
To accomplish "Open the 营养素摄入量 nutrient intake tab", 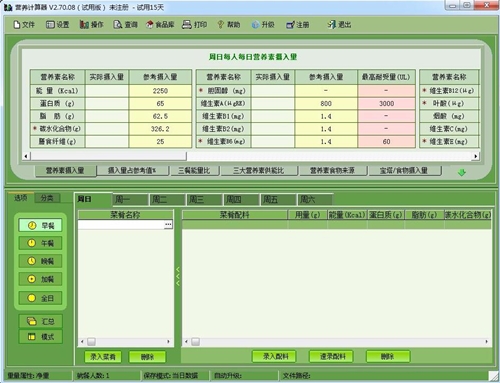I will 65,171.
